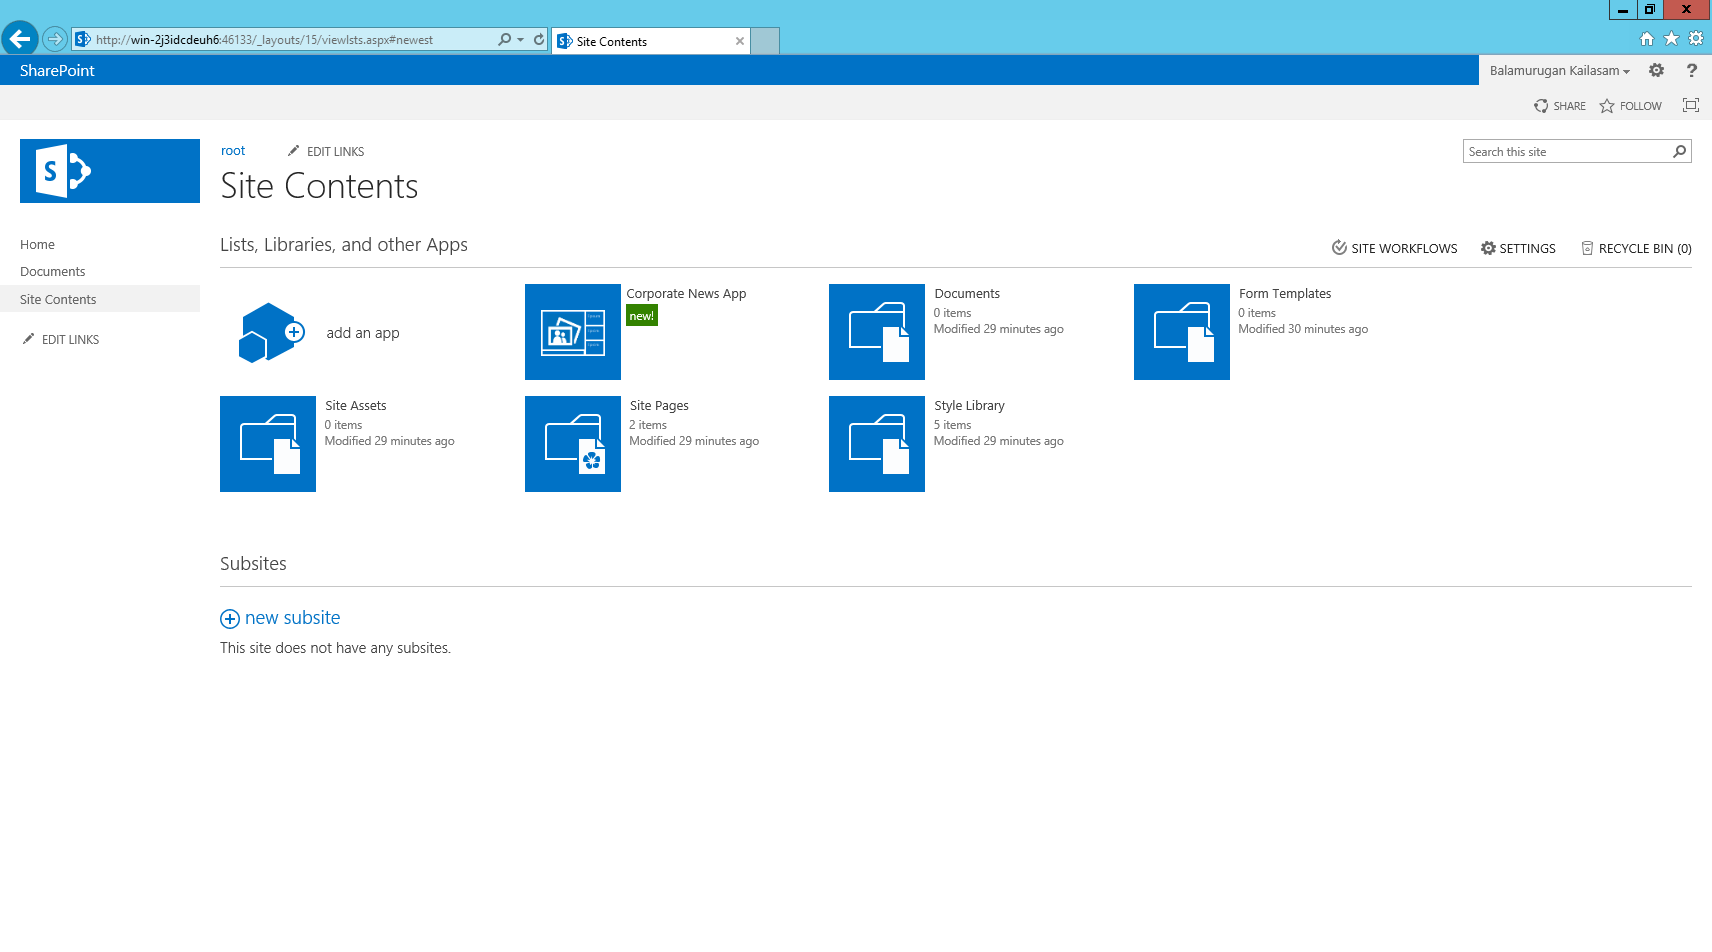Open the Style Library tile icon
The height and width of the screenshot is (952, 1712).
pyautogui.click(x=877, y=444)
